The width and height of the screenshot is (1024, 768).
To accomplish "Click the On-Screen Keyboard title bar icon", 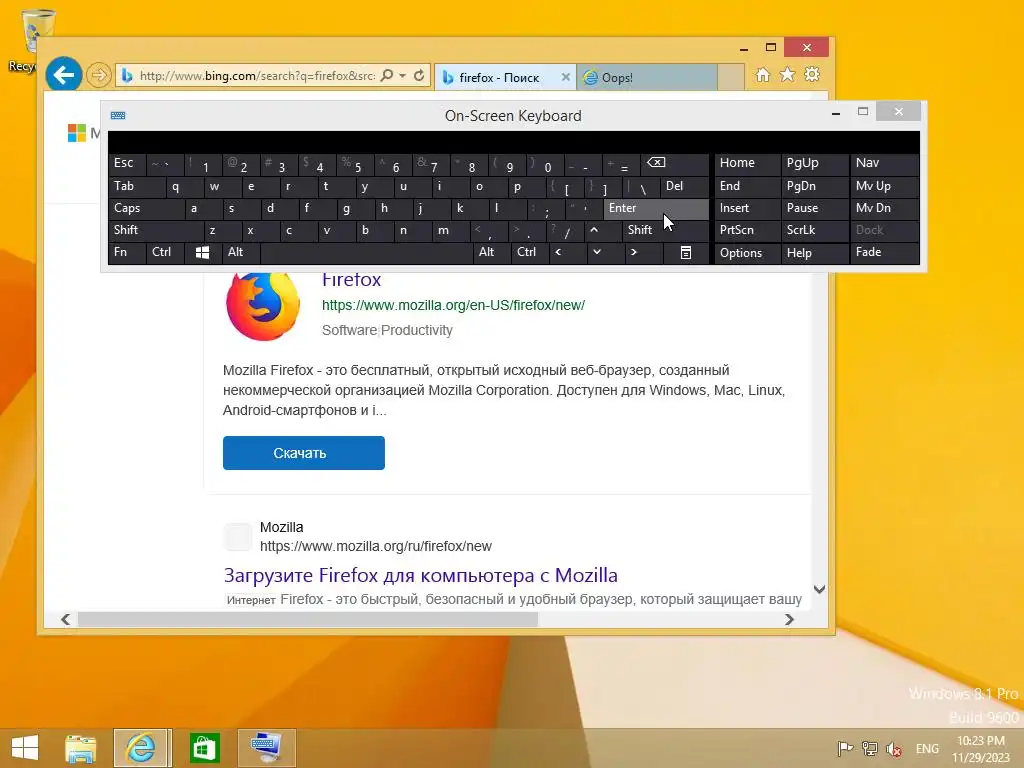I will click(x=118, y=116).
